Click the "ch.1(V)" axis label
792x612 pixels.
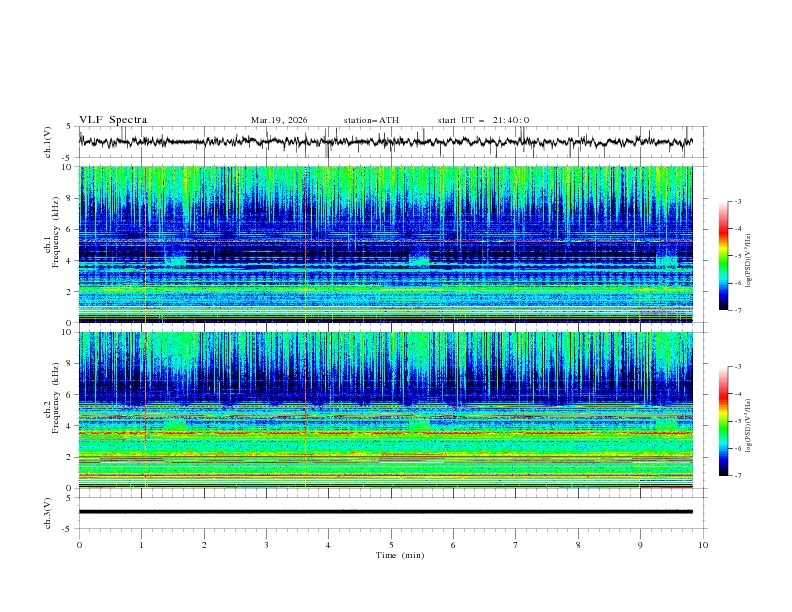[x=48, y=142]
